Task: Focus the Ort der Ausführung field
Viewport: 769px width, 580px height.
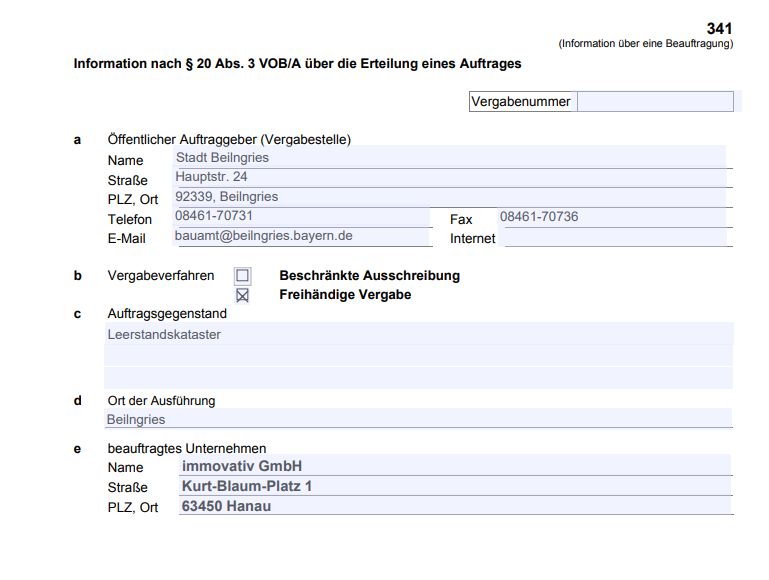Action: click(x=418, y=420)
